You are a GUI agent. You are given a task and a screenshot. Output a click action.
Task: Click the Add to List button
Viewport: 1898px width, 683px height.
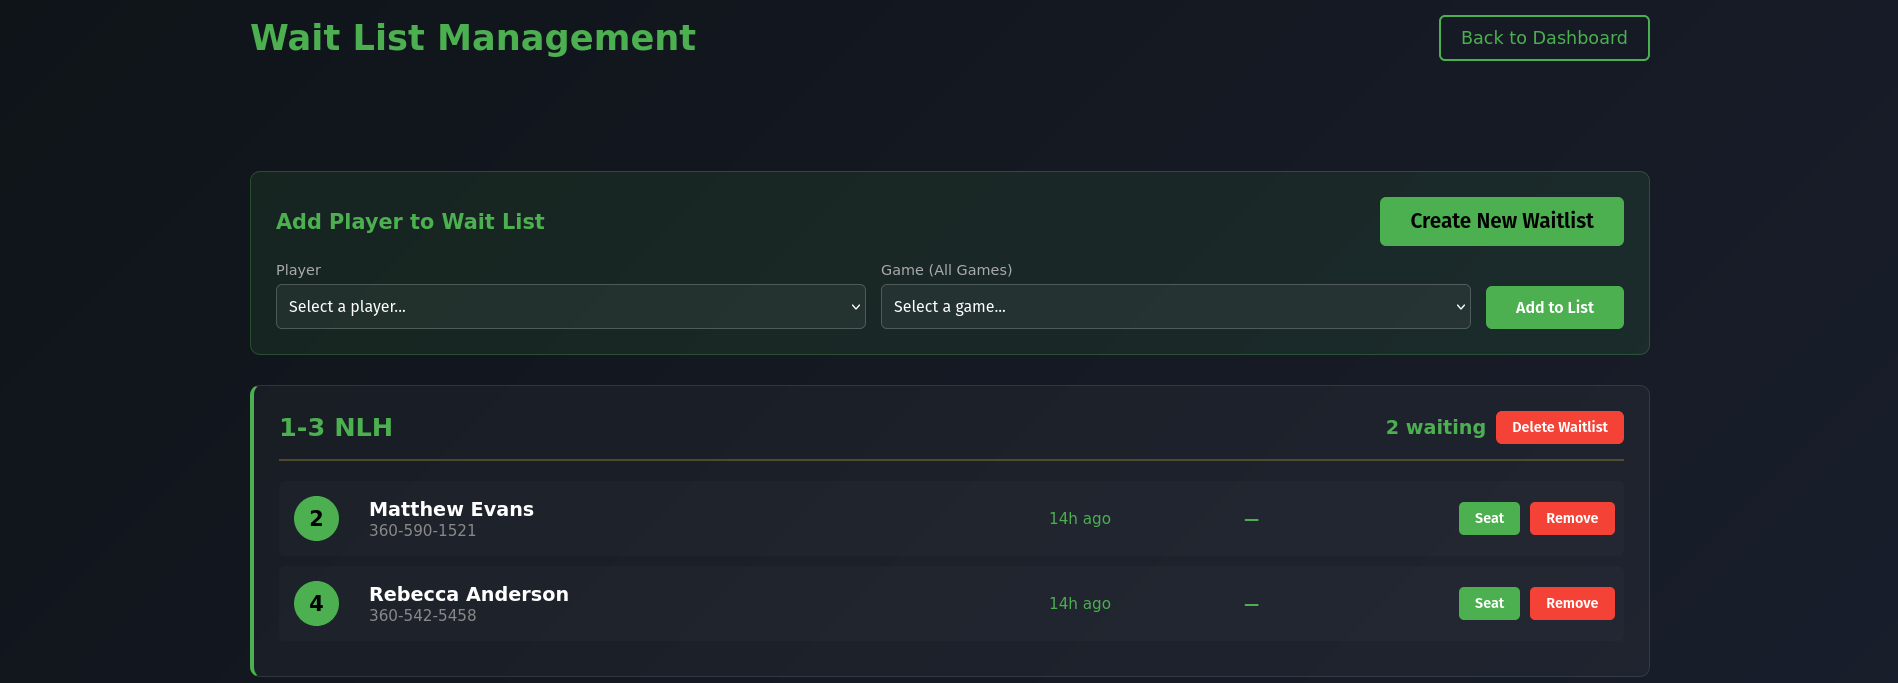(x=1554, y=307)
